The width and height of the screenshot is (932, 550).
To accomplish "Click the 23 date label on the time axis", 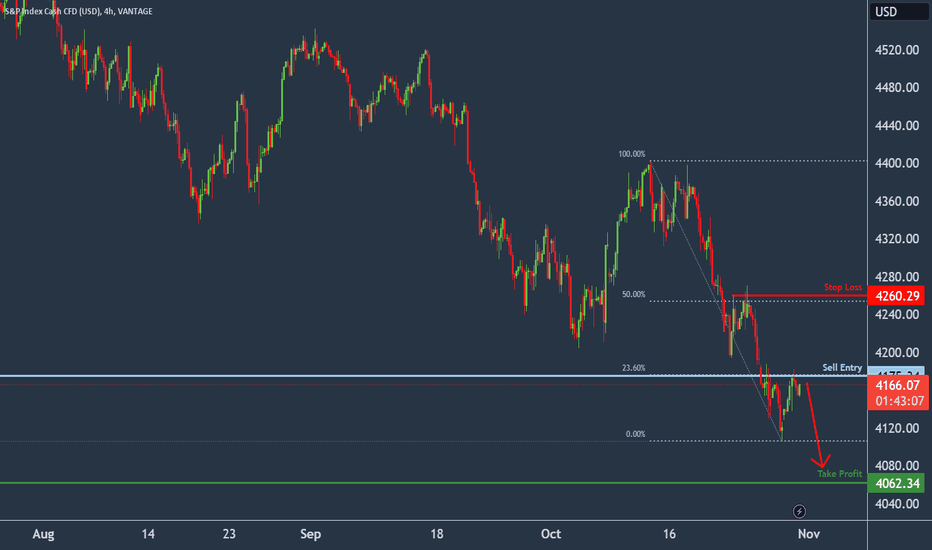I will point(229,534).
